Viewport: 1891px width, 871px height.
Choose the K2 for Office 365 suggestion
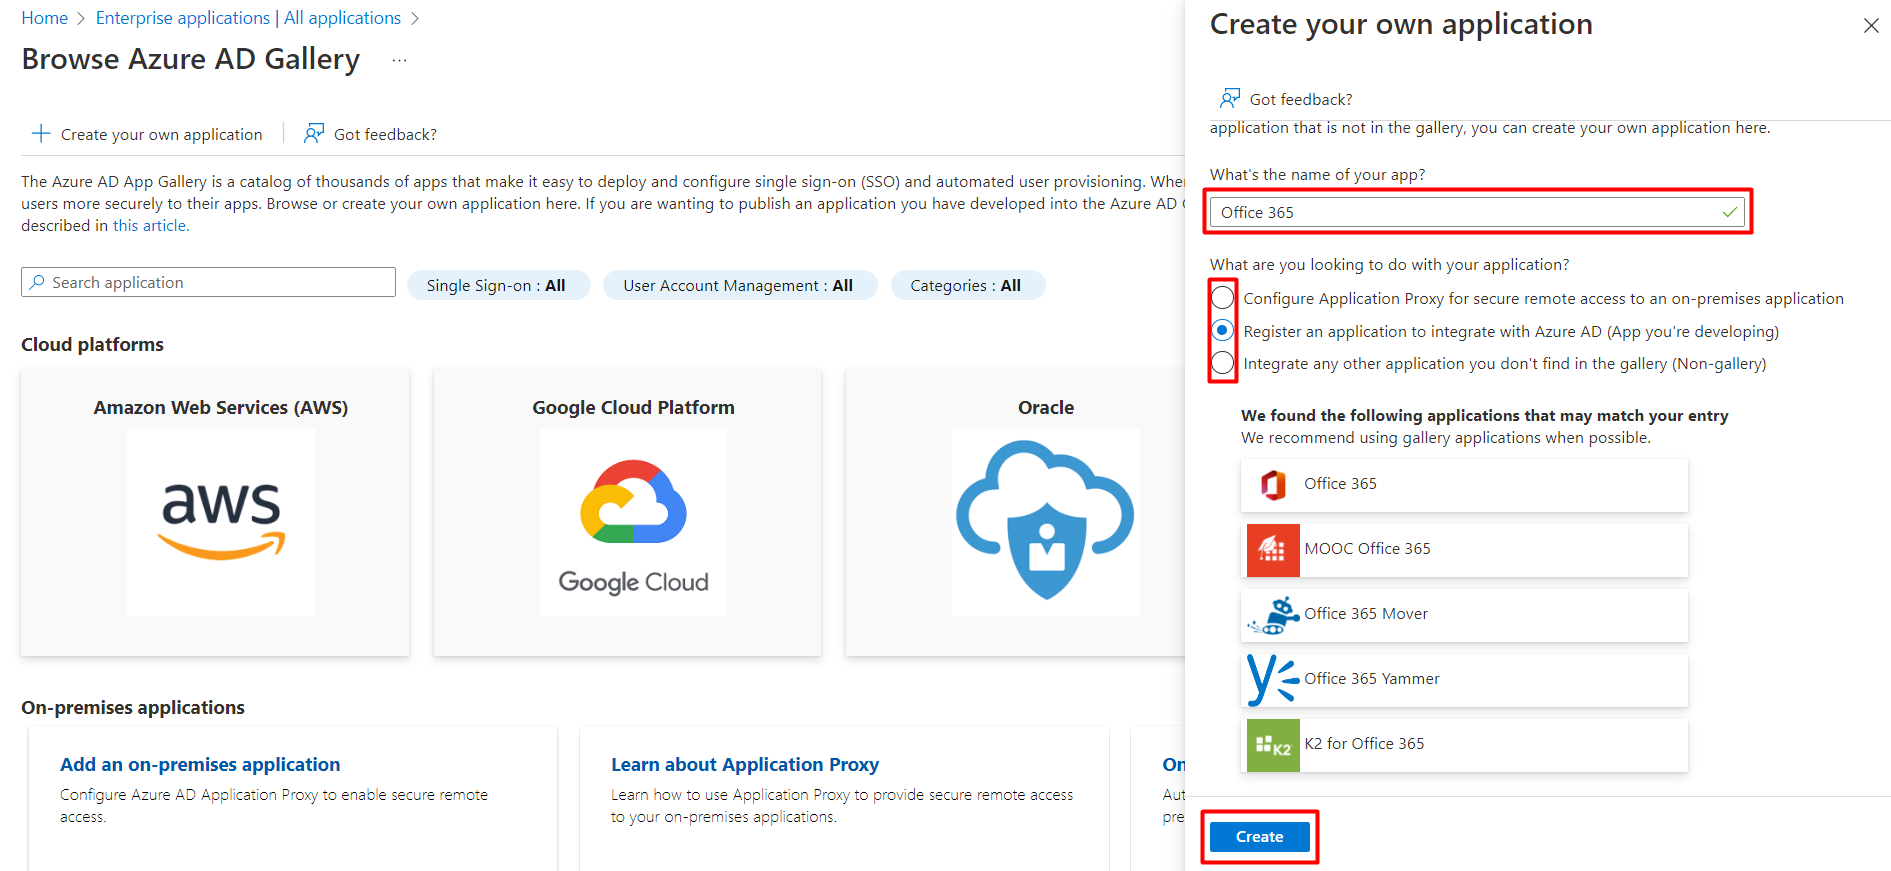(x=1464, y=745)
